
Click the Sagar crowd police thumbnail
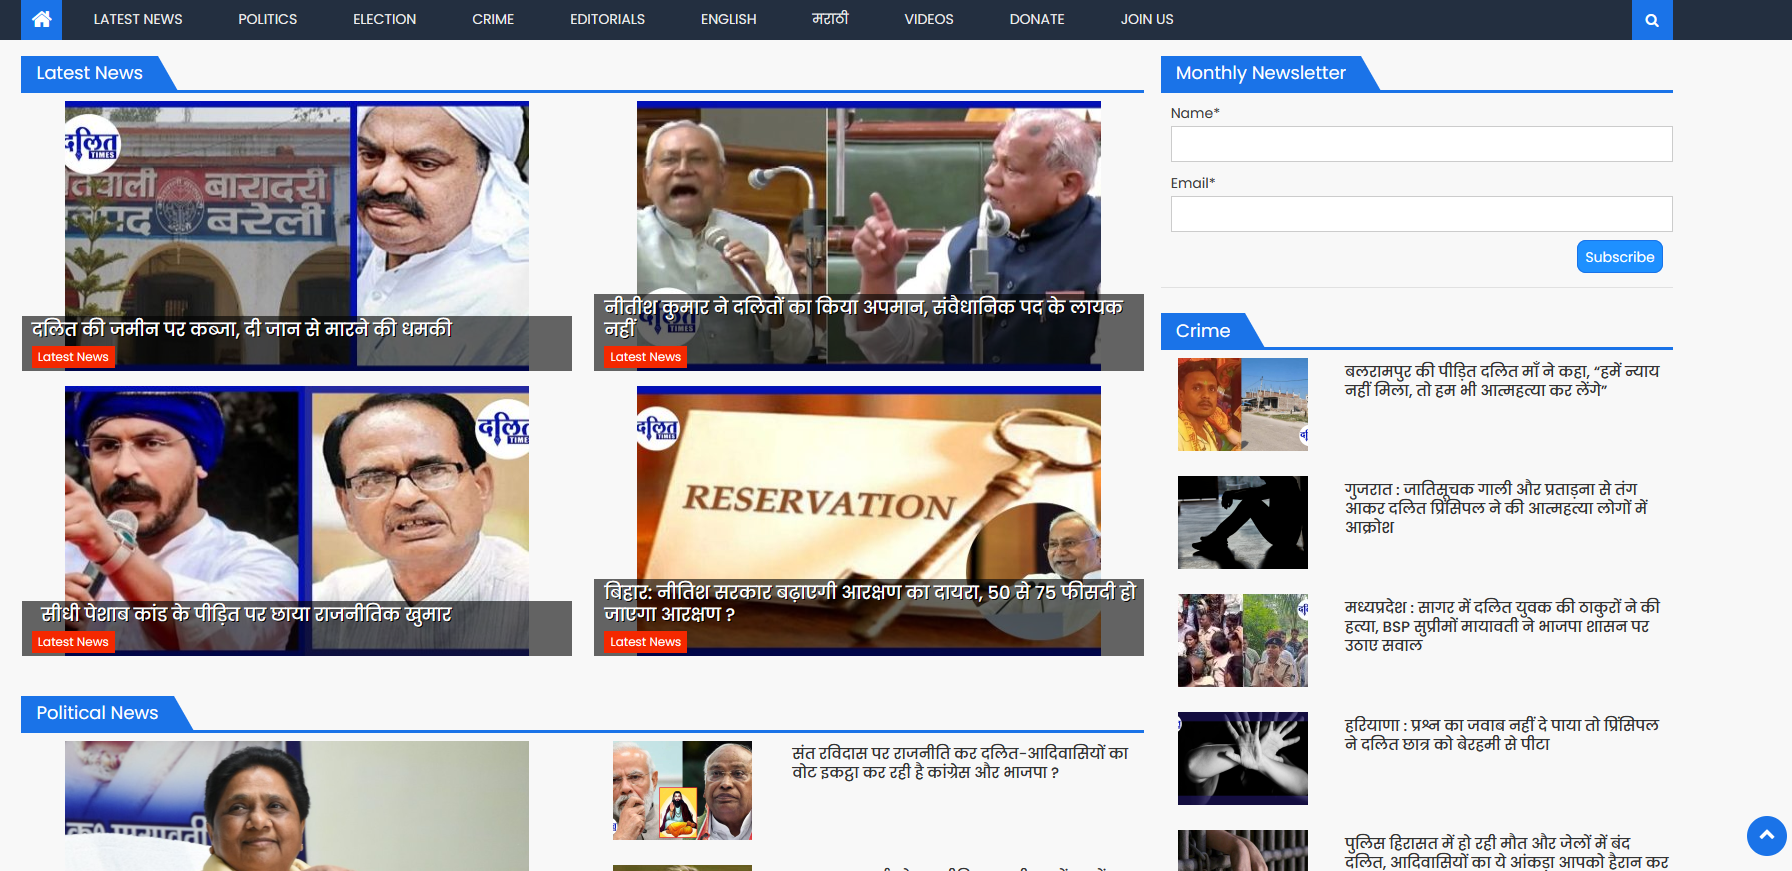pyautogui.click(x=1243, y=640)
